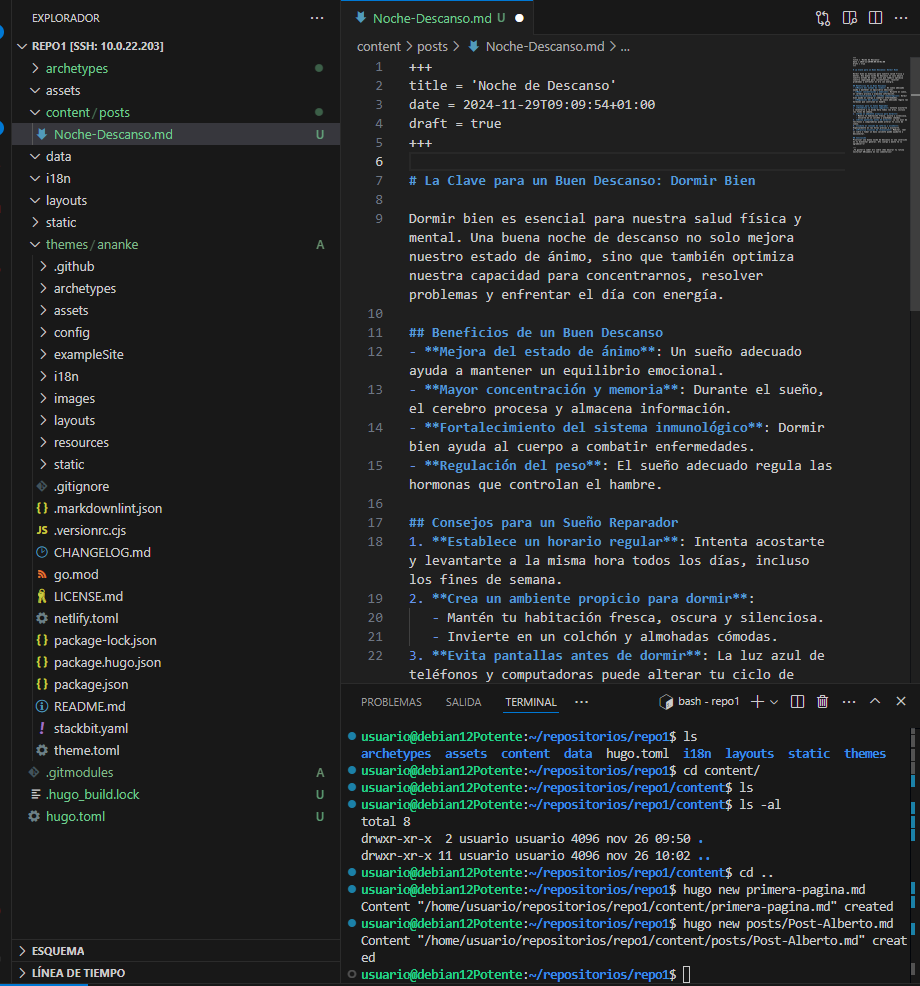Screen dimensions: 920x986
Task: Expand the archetypes folder at repo root
Action: click(76, 69)
